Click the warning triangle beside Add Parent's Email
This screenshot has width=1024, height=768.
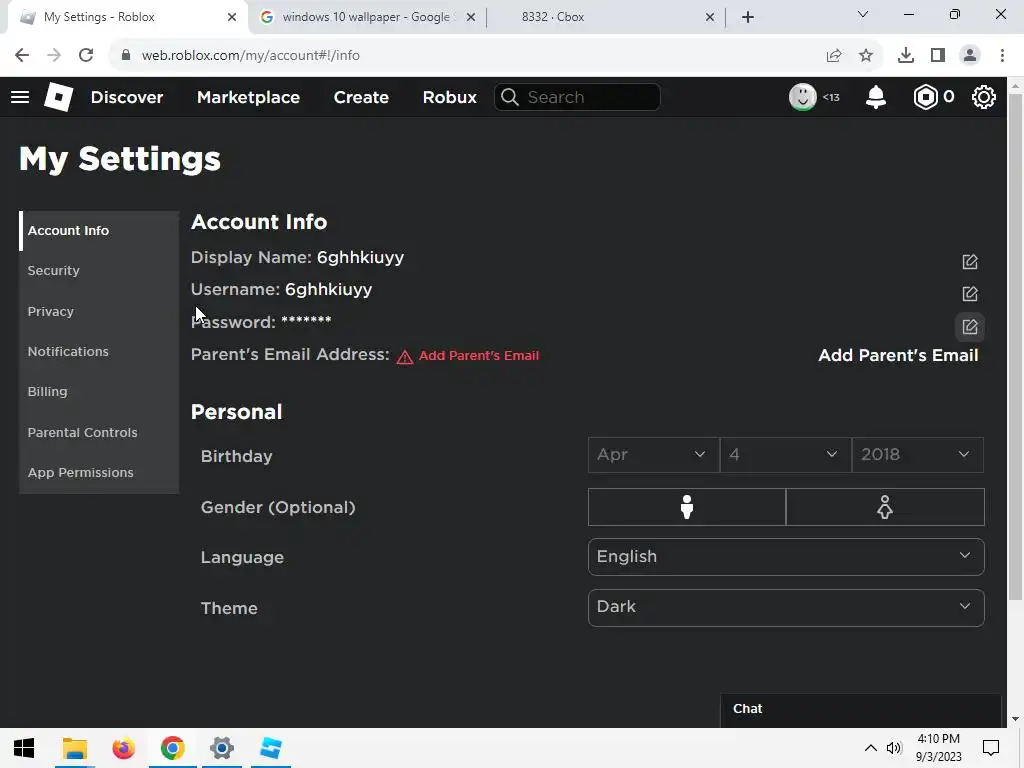405,357
